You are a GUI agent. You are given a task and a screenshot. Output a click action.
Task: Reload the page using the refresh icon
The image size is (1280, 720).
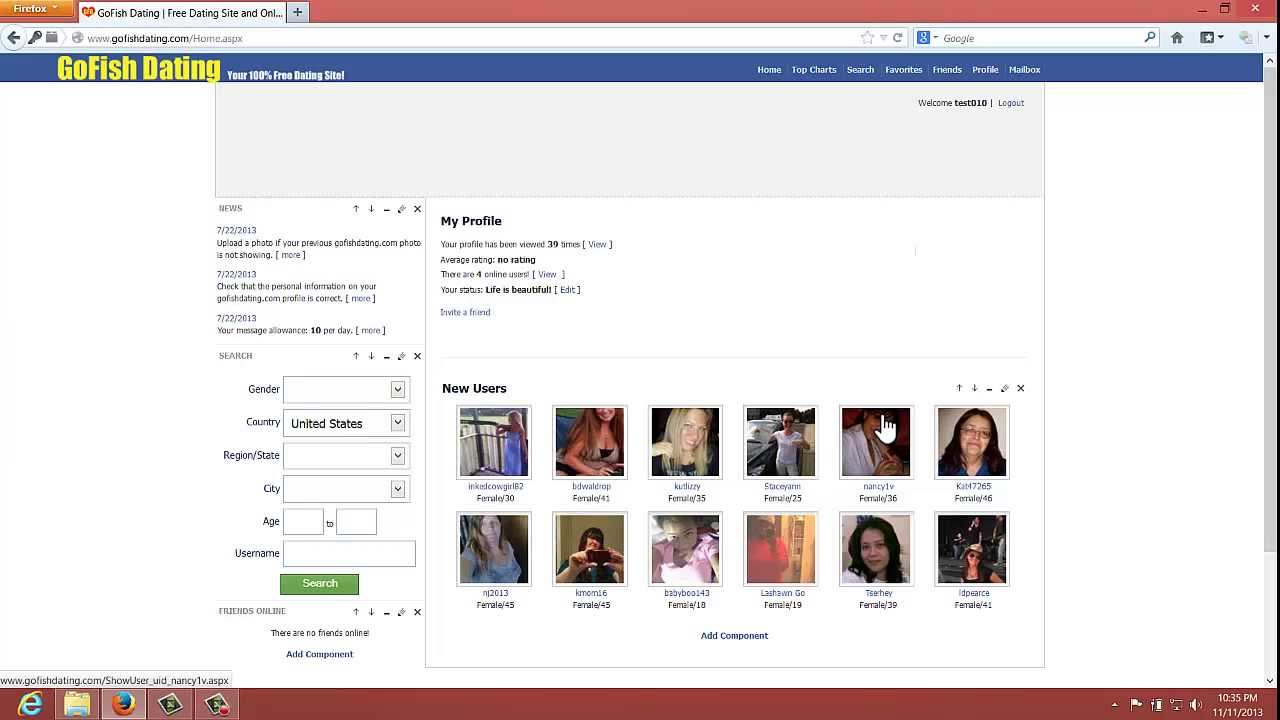[x=897, y=38]
